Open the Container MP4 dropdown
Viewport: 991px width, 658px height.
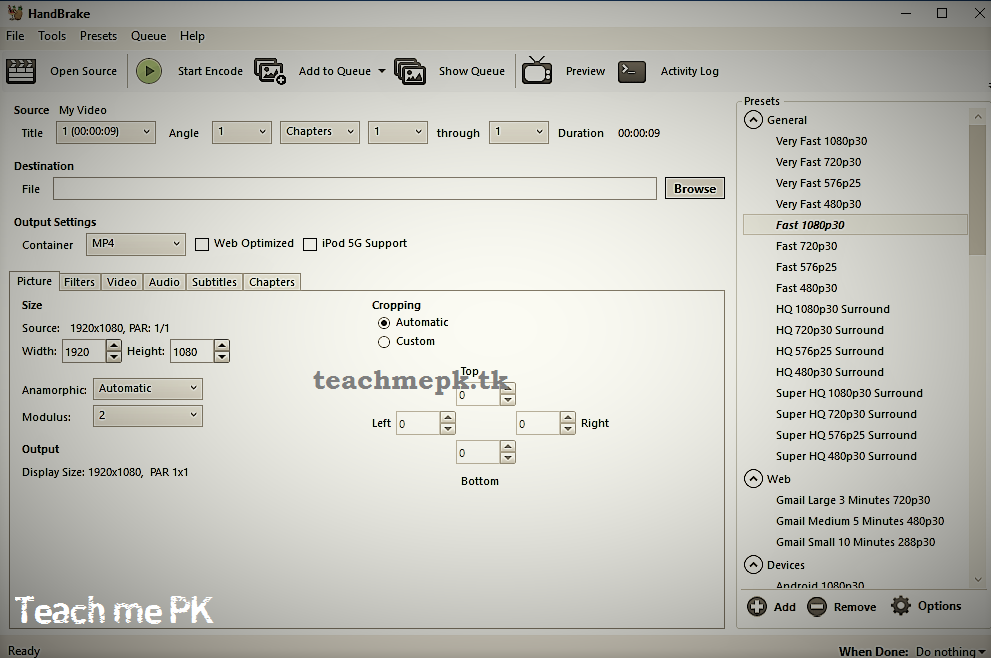point(135,244)
